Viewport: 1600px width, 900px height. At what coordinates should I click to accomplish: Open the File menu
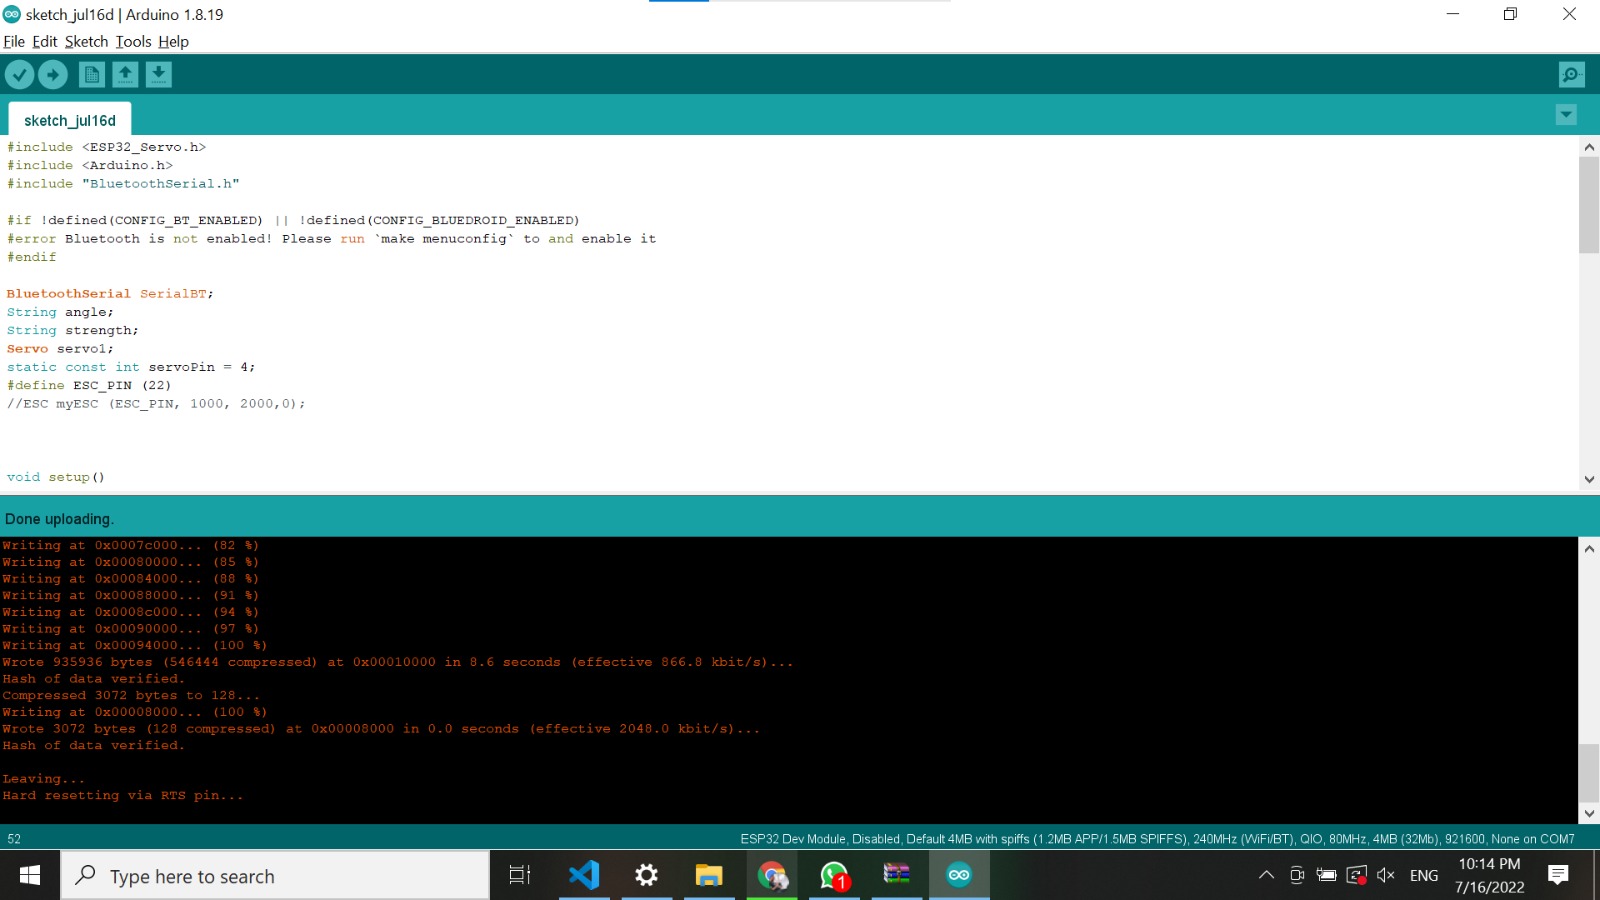point(14,41)
